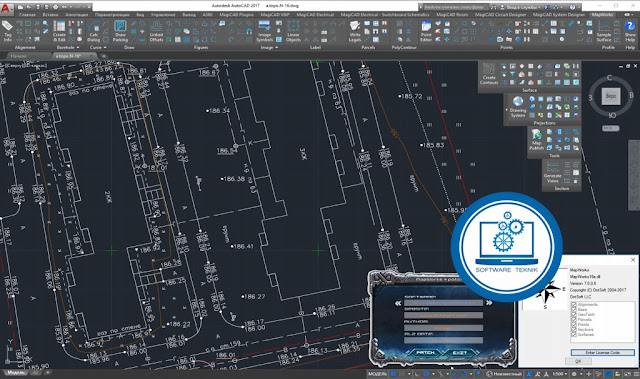Toggle the Points checkbox
The width and height of the screenshot is (640, 379).
(573, 325)
